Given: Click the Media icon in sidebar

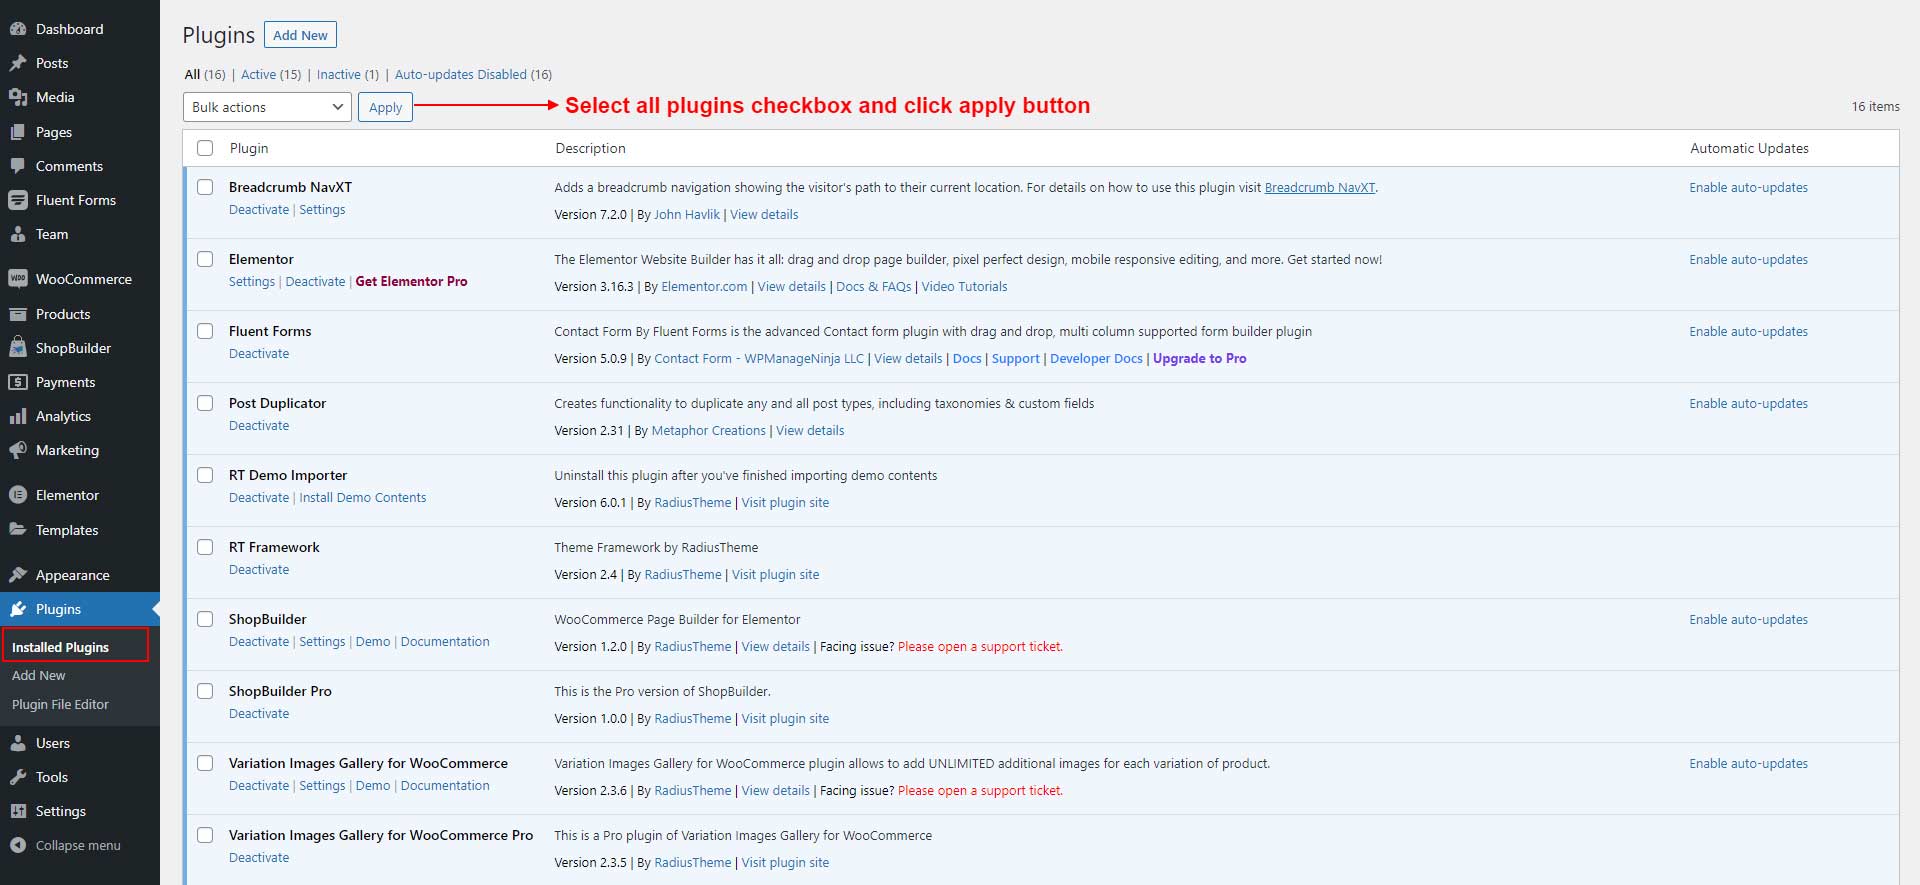Looking at the screenshot, I should (x=18, y=97).
